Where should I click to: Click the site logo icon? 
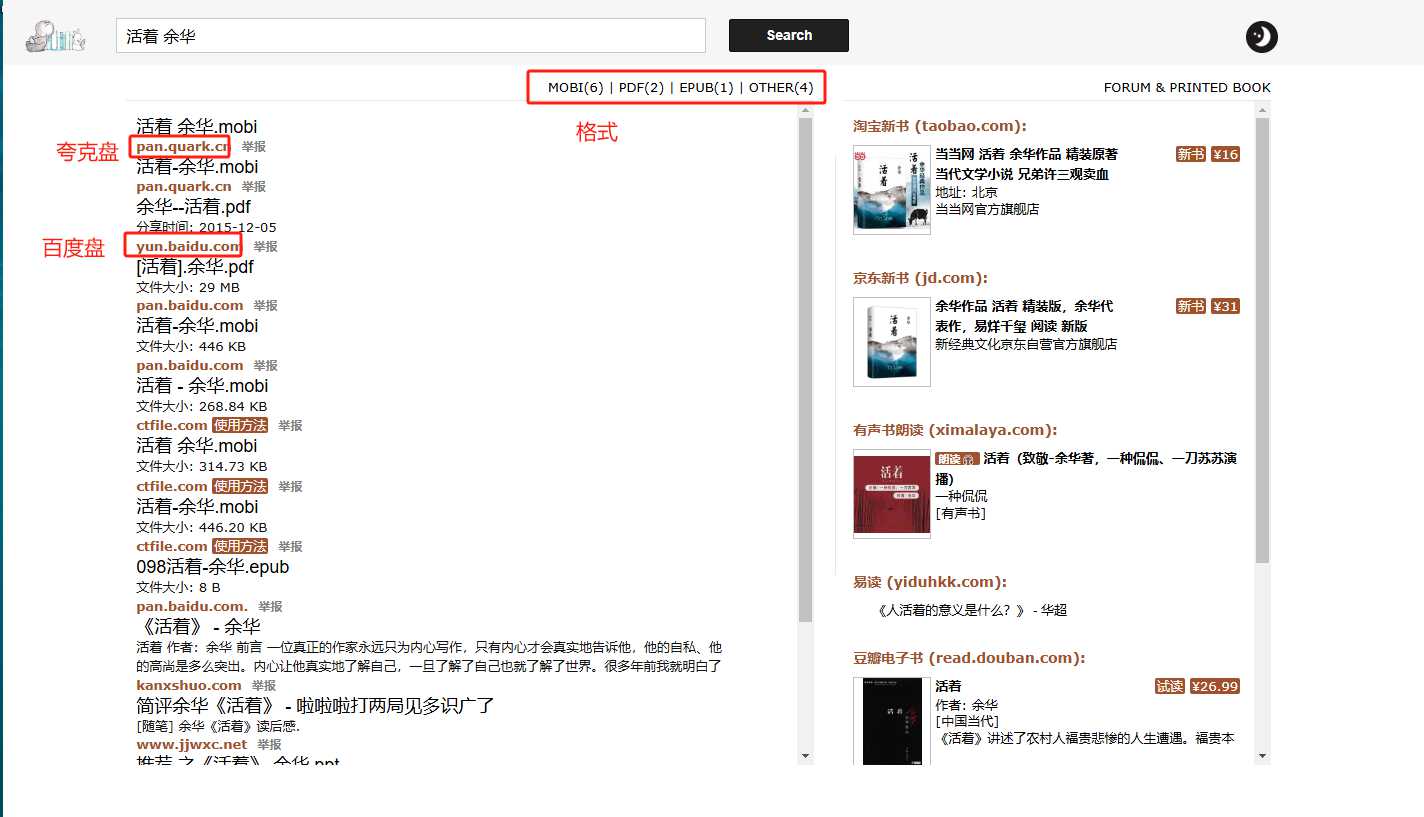[55, 36]
